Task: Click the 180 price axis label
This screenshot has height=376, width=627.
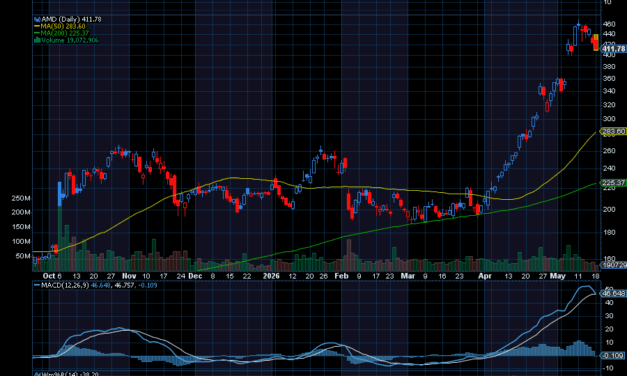Action: click(609, 232)
